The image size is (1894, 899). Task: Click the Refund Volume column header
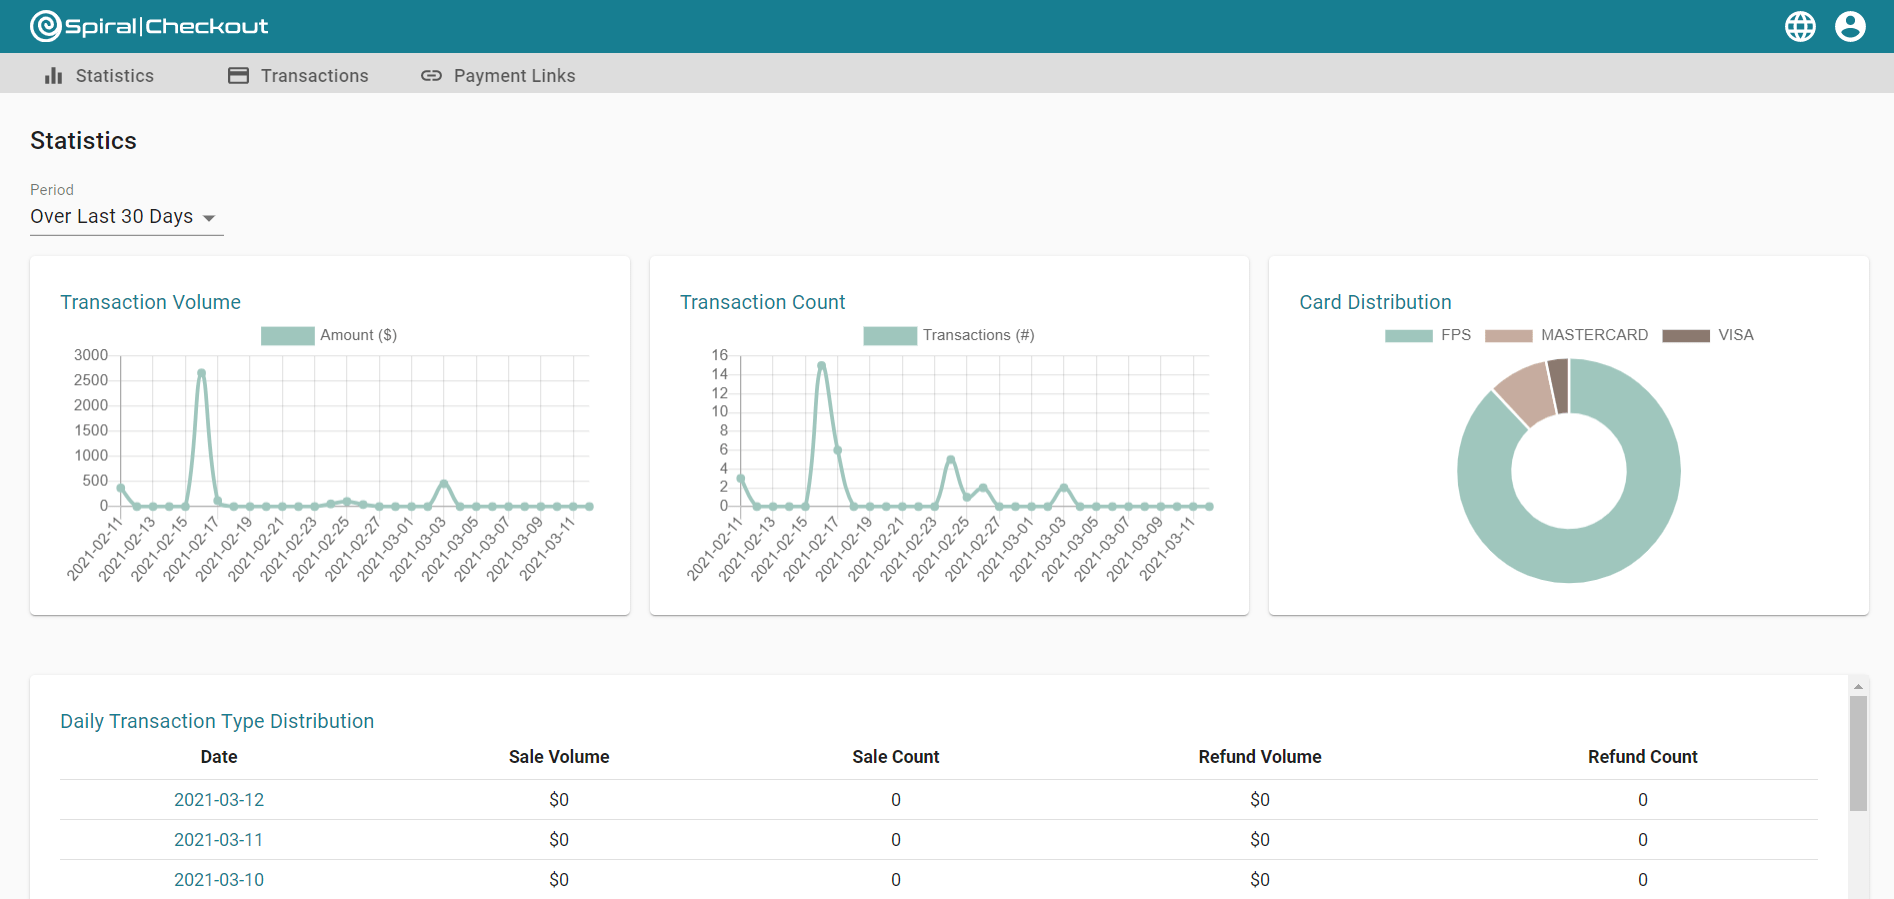tap(1260, 757)
